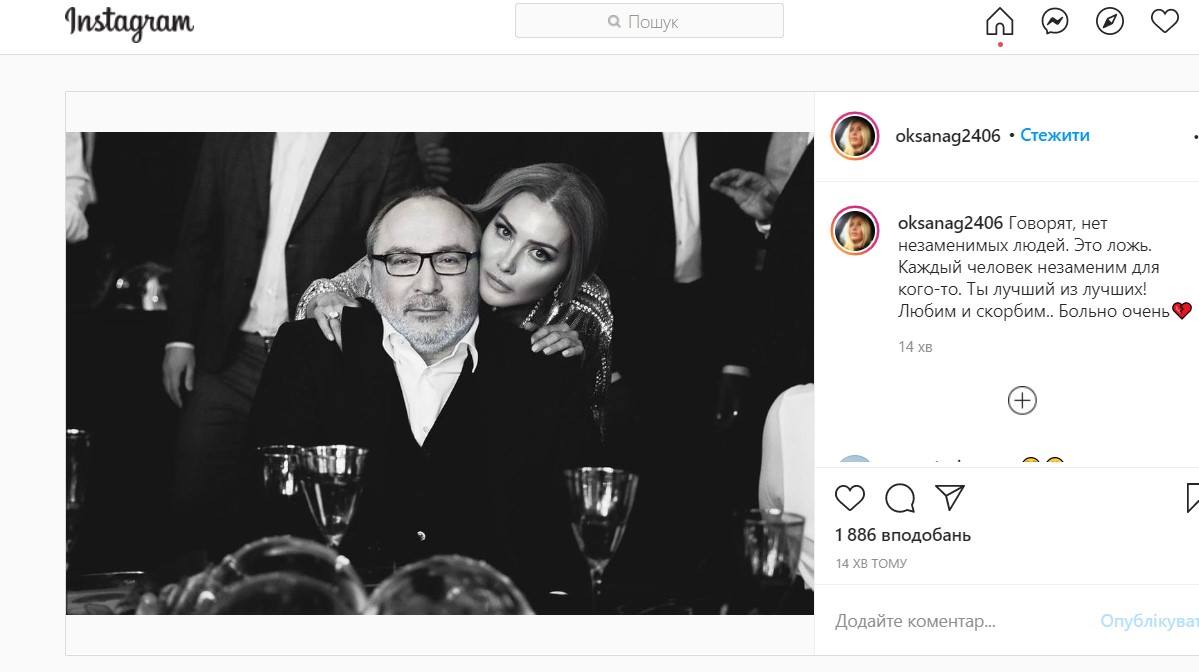
Task: Open oksanag2406 profile from post header
Action: [949, 136]
